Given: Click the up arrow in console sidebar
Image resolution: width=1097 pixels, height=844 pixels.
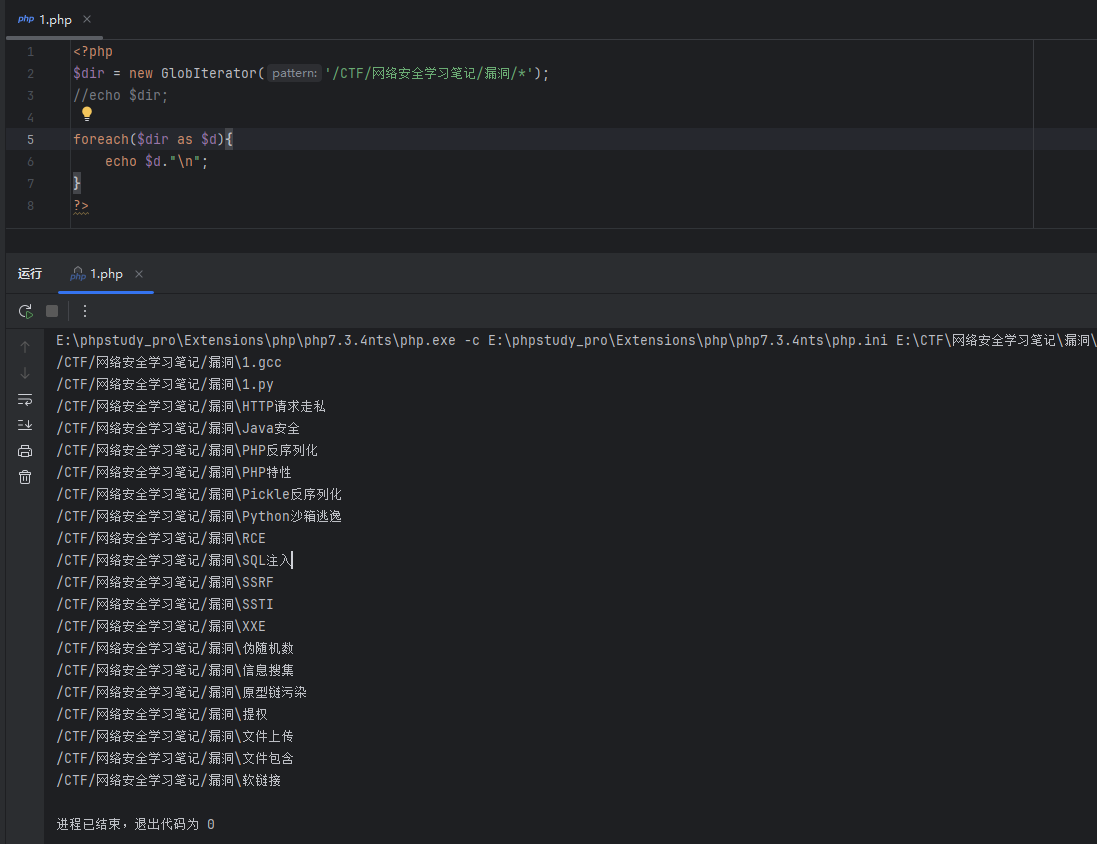Looking at the screenshot, I should (x=25, y=347).
